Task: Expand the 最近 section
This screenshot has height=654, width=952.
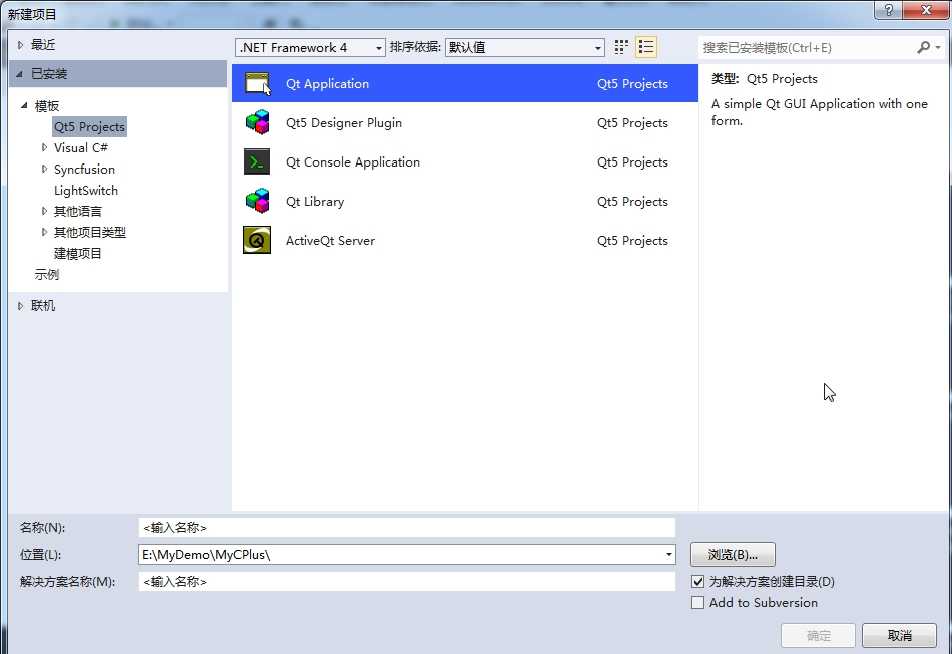Action: [x=20, y=45]
